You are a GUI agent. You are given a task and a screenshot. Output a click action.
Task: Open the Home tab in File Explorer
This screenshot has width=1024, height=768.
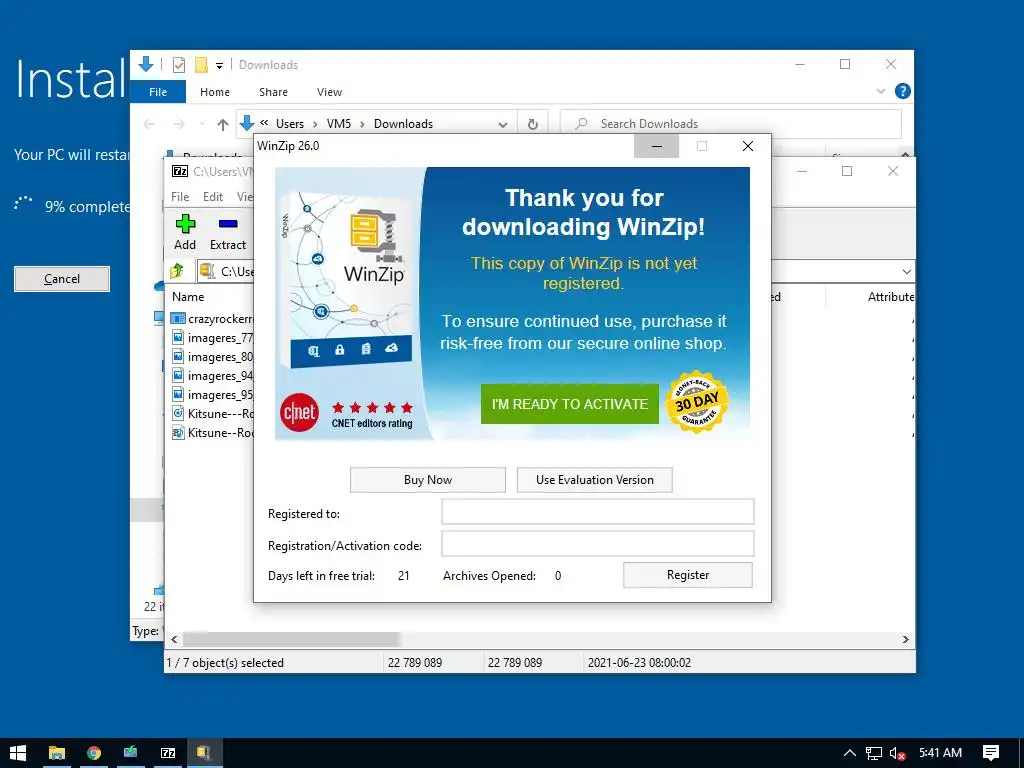pyautogui.click(x=215, y=92)
